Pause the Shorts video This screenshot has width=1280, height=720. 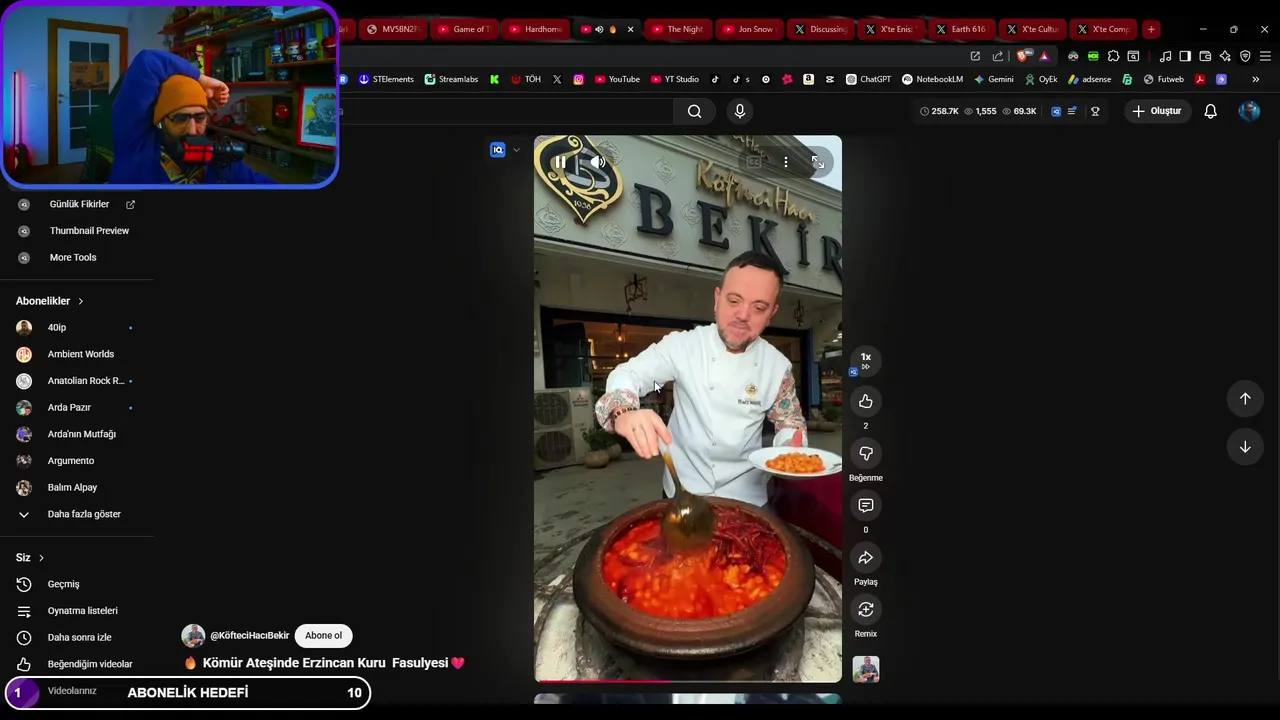(560, 162)
